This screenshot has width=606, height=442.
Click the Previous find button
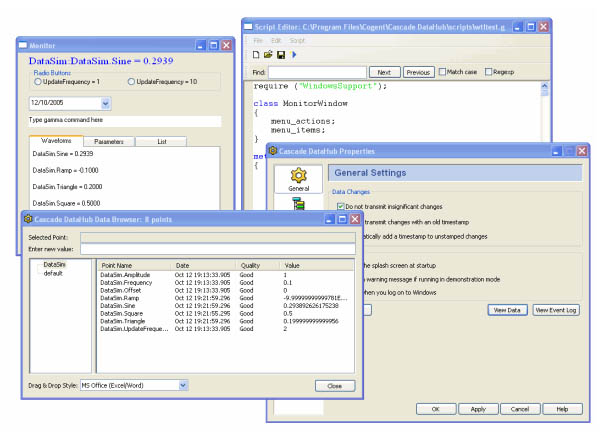(419, 72)
